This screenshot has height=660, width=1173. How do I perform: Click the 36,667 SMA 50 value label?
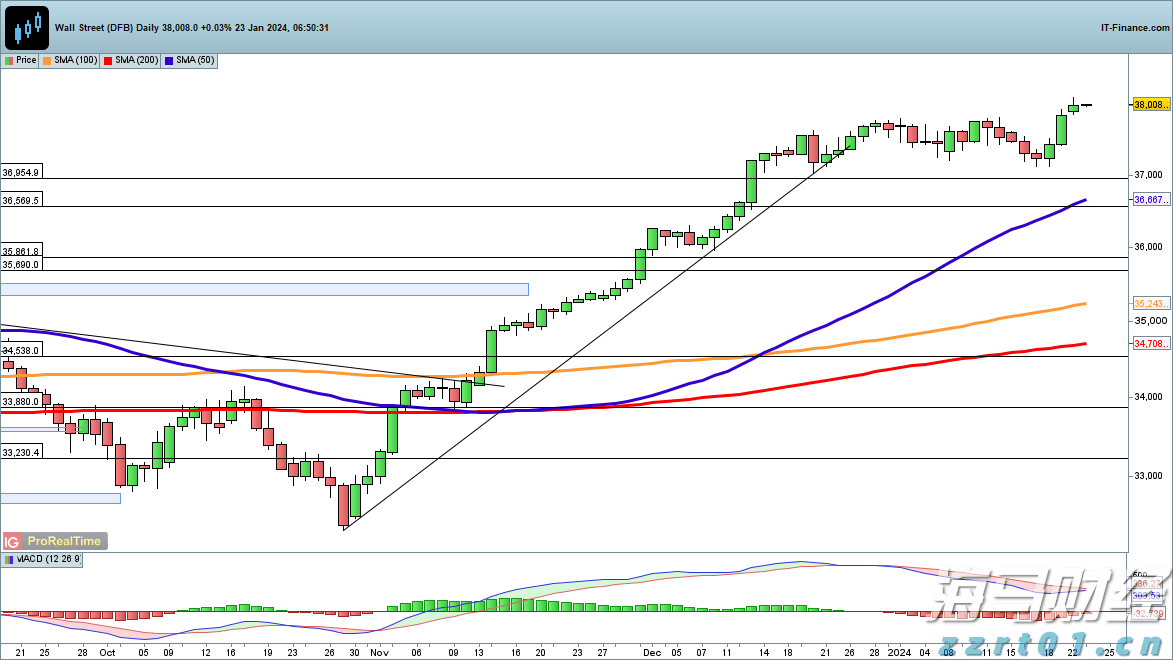coord(1150,200)
